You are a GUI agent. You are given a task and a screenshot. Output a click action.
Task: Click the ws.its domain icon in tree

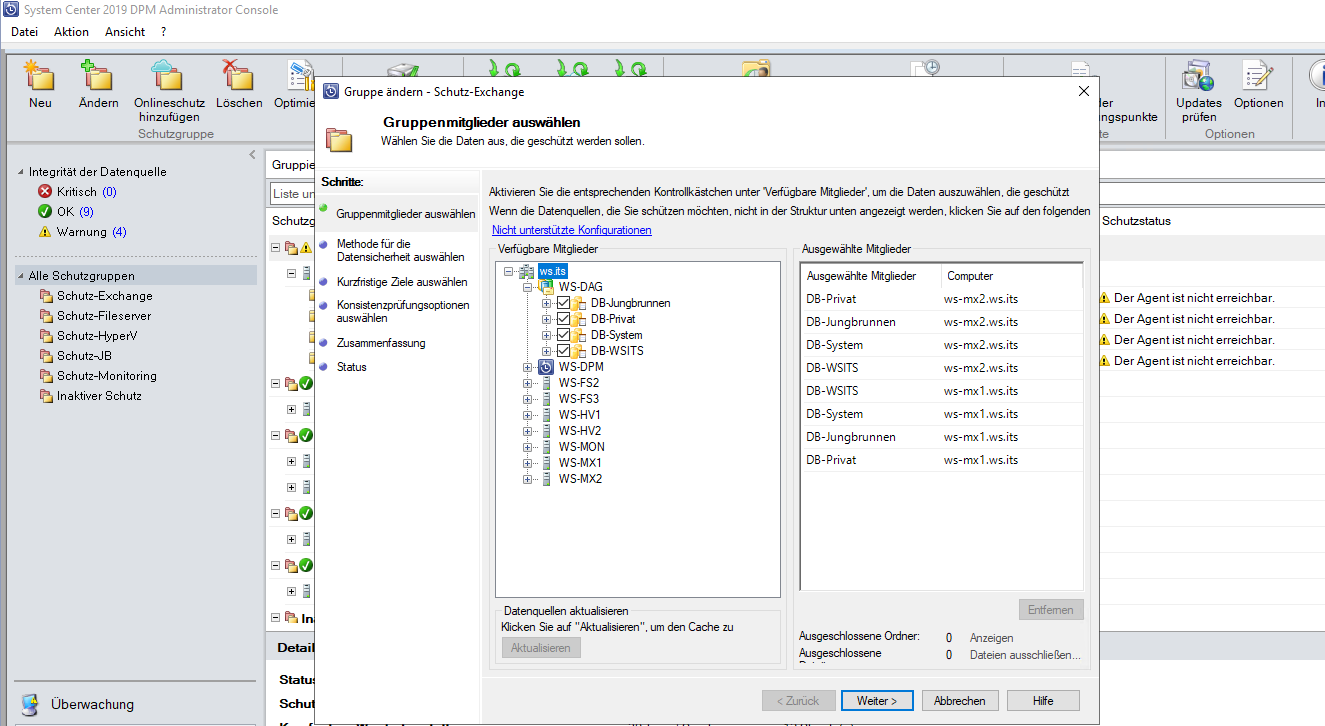(x=527, y=271)
